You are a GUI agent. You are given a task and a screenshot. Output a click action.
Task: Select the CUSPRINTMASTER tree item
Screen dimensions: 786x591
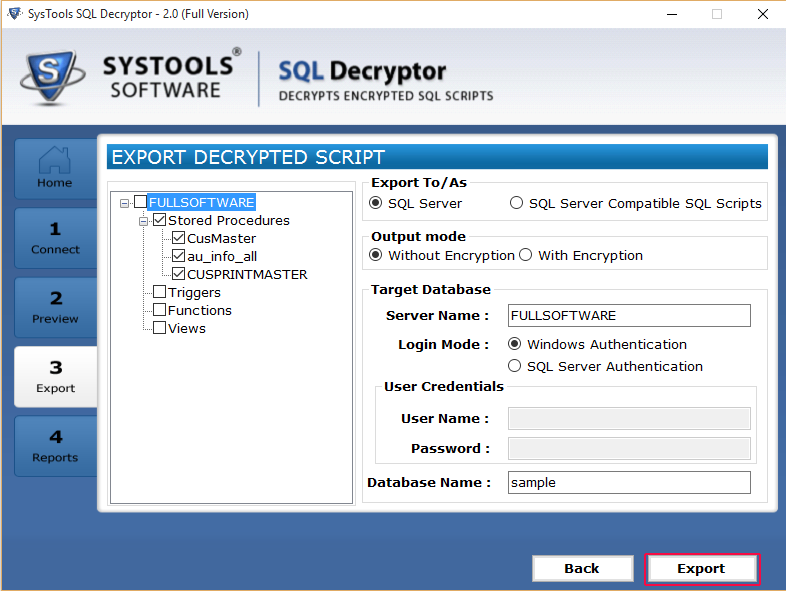tap(247, 274)
